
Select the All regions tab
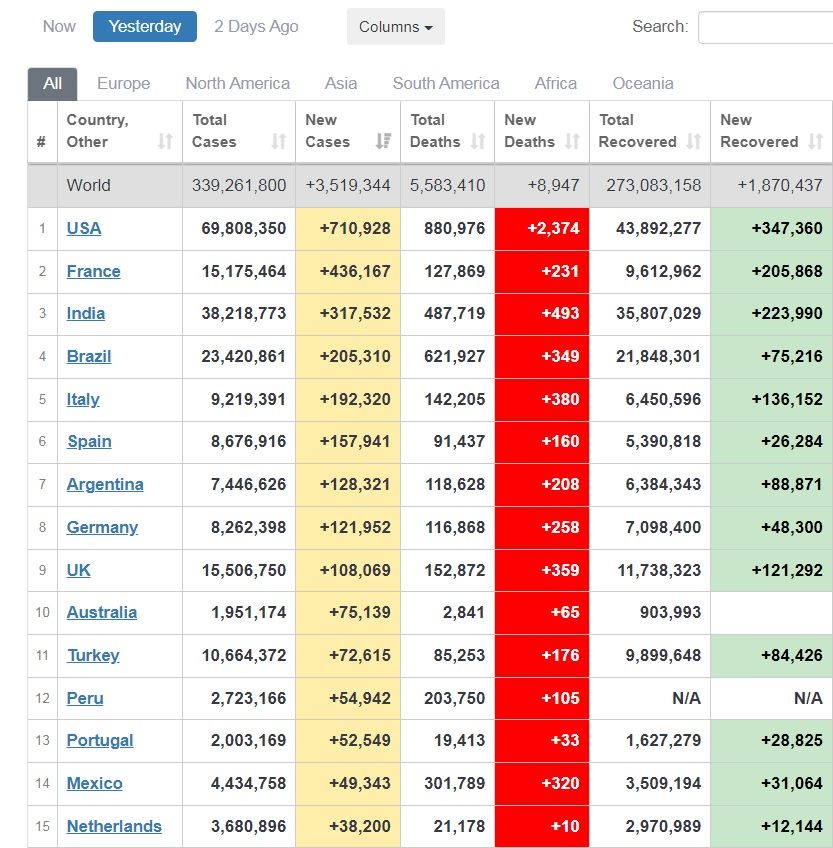click(52, 84)
